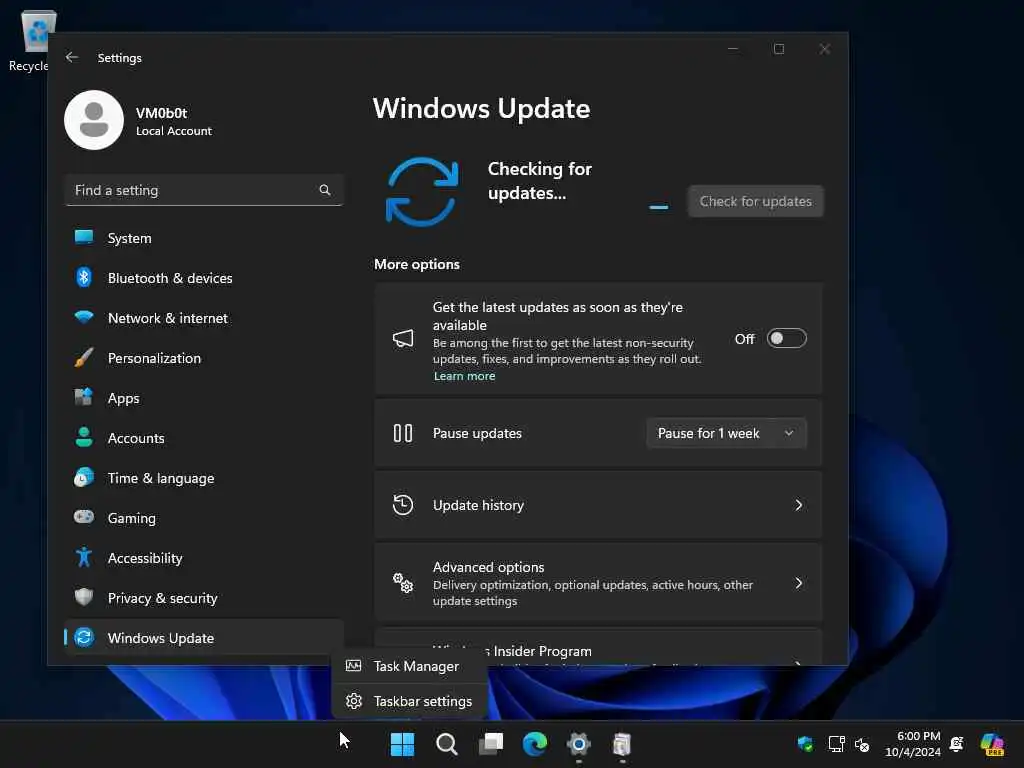Click the Apps icon in sidebar

pyautogui.click(x=84, y=397)
